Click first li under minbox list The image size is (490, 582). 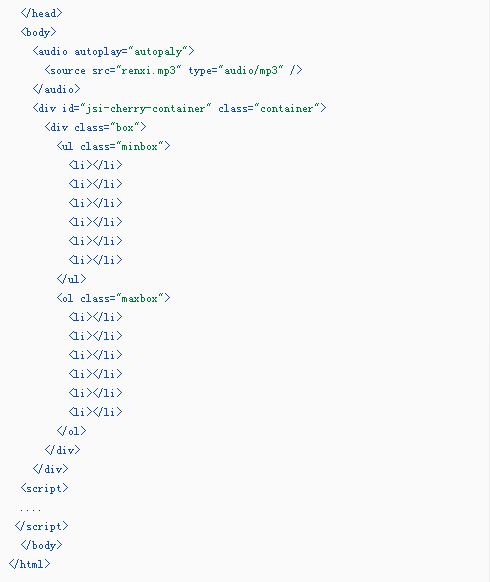(95, 165)
